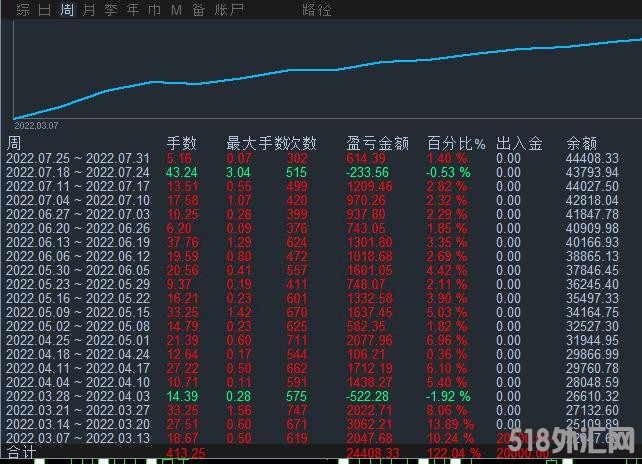642x464 pixels.
Task: Select week row 2022.05.09 ~ 2022.05.15
Action: coord(312,312)
